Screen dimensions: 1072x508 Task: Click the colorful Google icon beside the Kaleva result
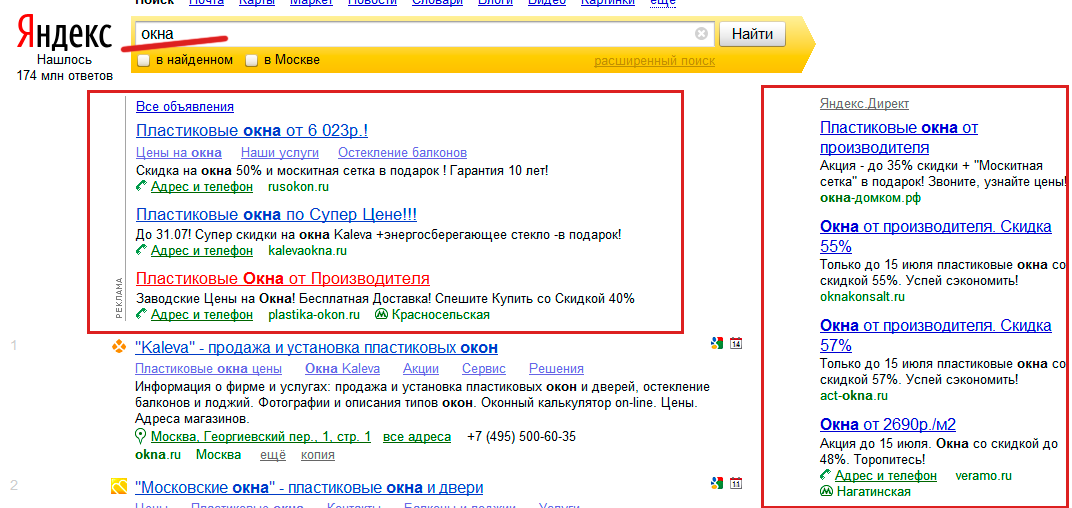coord(716,343)
